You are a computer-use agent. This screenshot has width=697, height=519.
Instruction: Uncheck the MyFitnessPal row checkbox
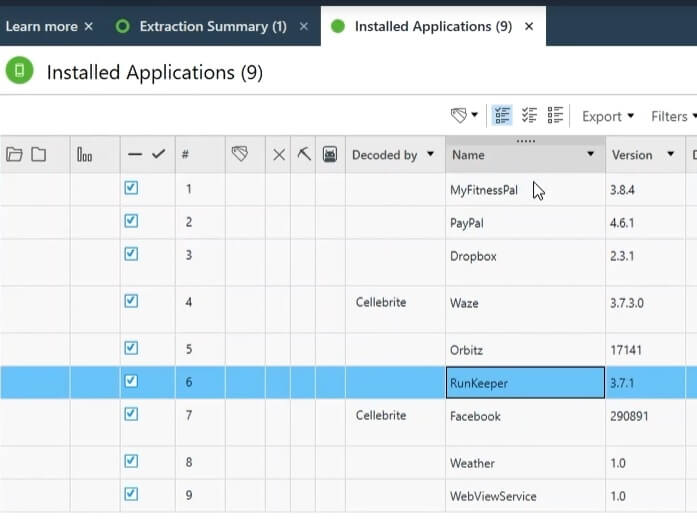(131, 188)
